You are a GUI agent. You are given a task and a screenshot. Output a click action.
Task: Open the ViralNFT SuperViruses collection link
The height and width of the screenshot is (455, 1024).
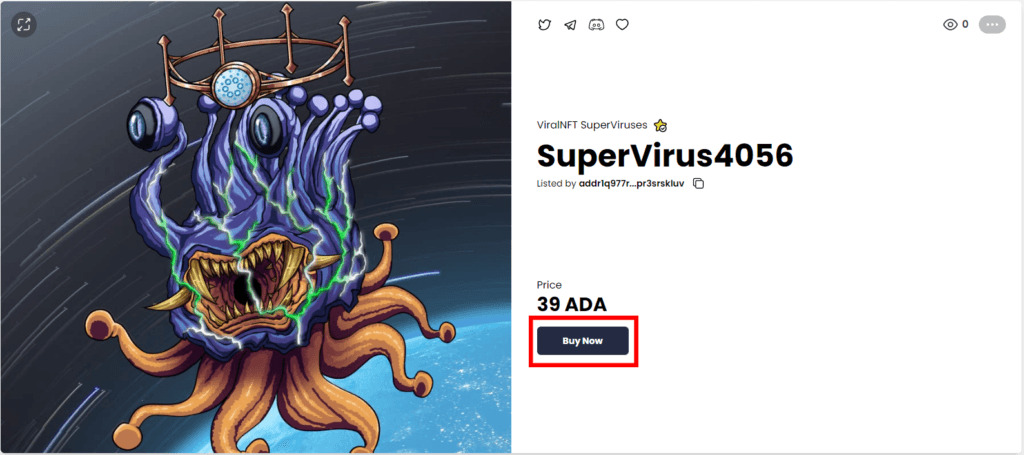(592, 125)
